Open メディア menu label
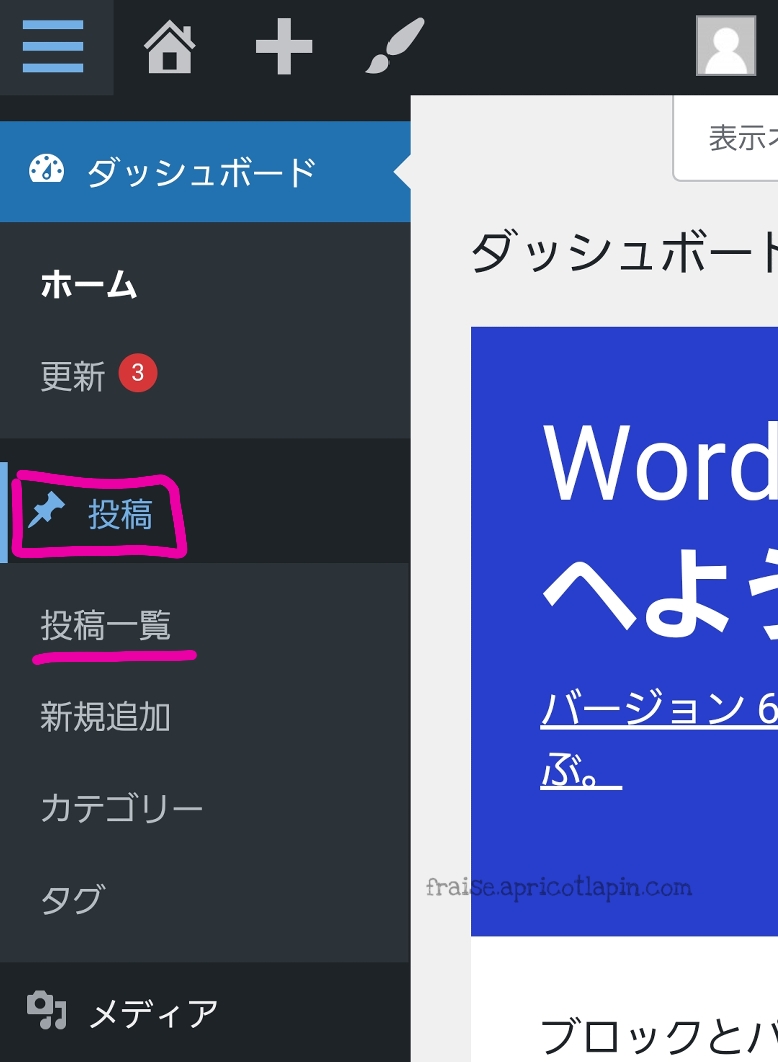Screen dimensions: 778x1062 (154, 1014)
